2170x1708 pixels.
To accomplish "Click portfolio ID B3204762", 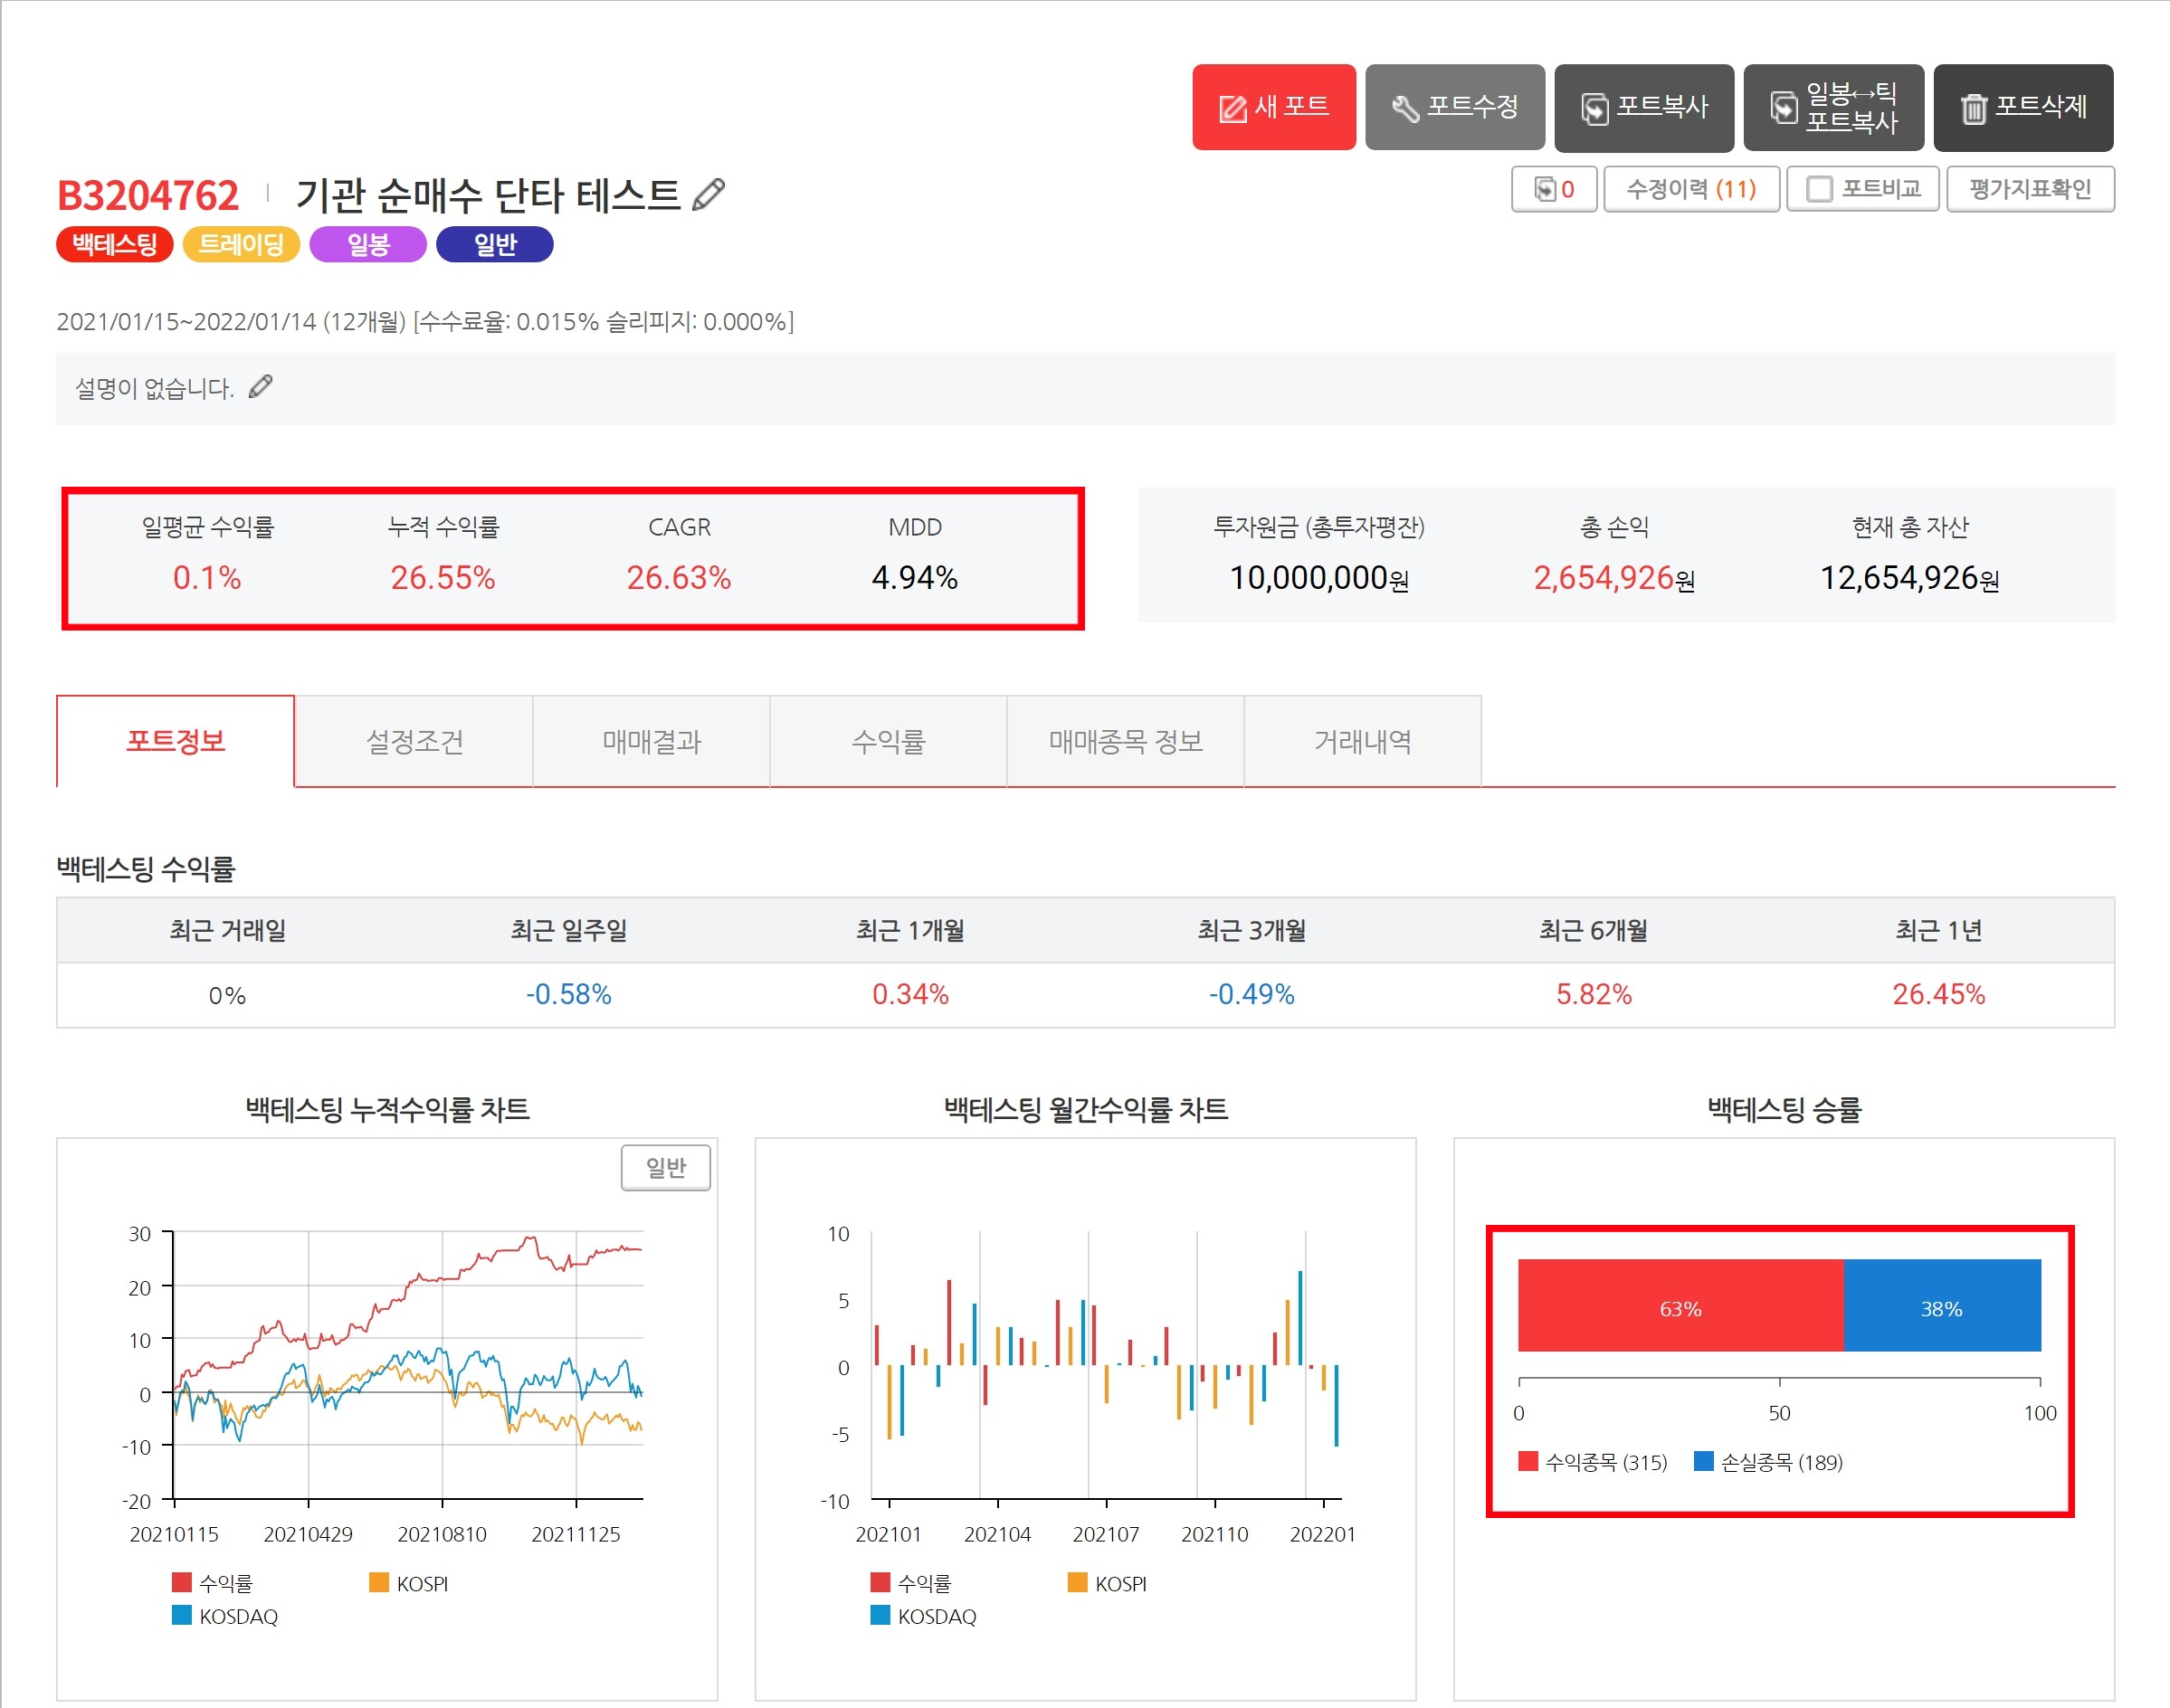I will (x=148, y=195).
